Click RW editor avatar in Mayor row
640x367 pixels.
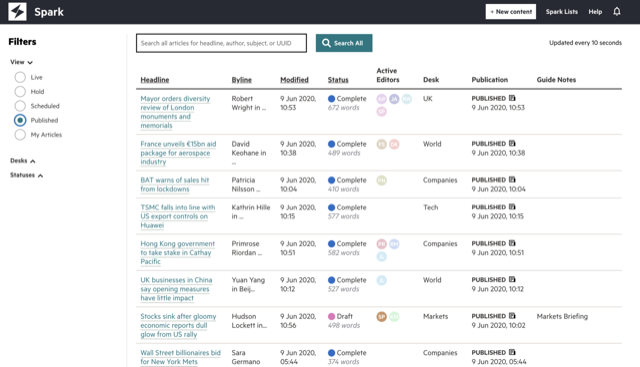point(407,99)
